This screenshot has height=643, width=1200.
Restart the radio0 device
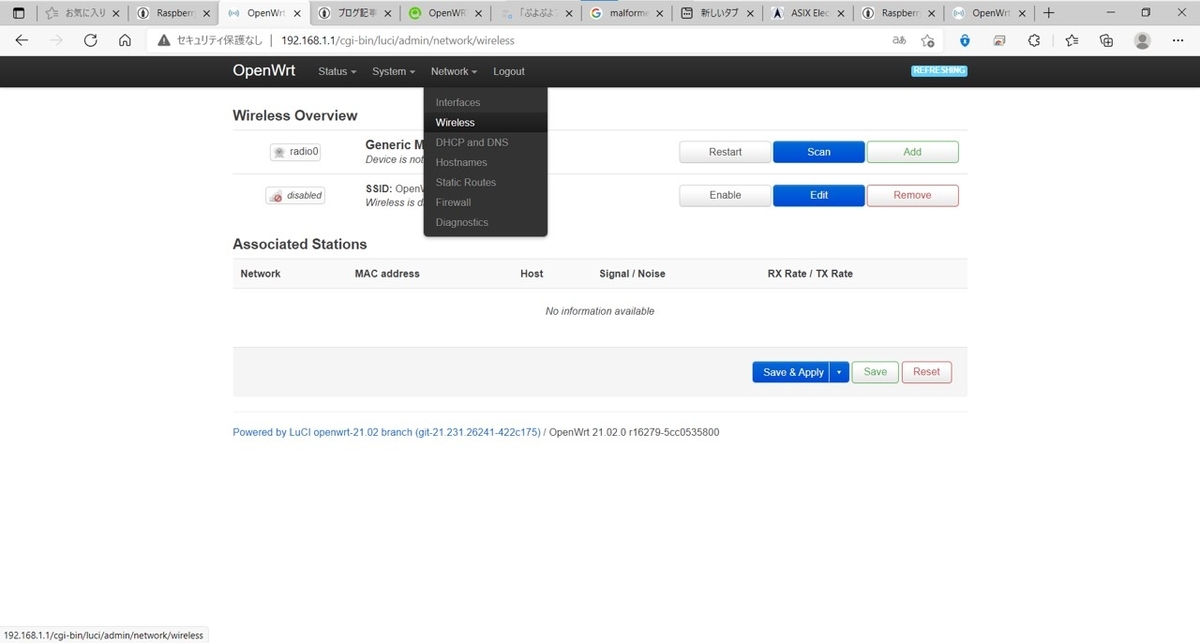click(725, 152)
